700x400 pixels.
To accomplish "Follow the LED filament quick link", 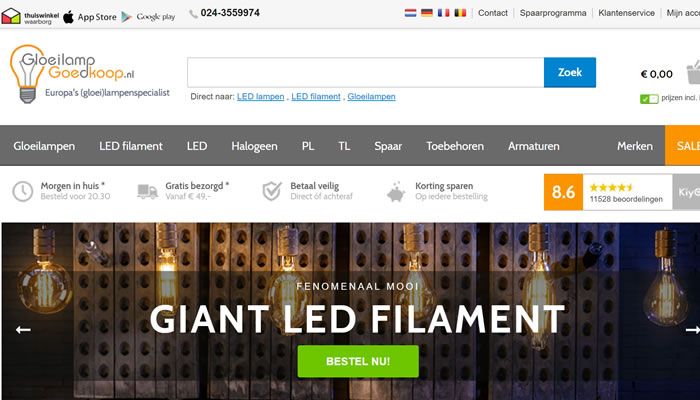I will point(316,97).
